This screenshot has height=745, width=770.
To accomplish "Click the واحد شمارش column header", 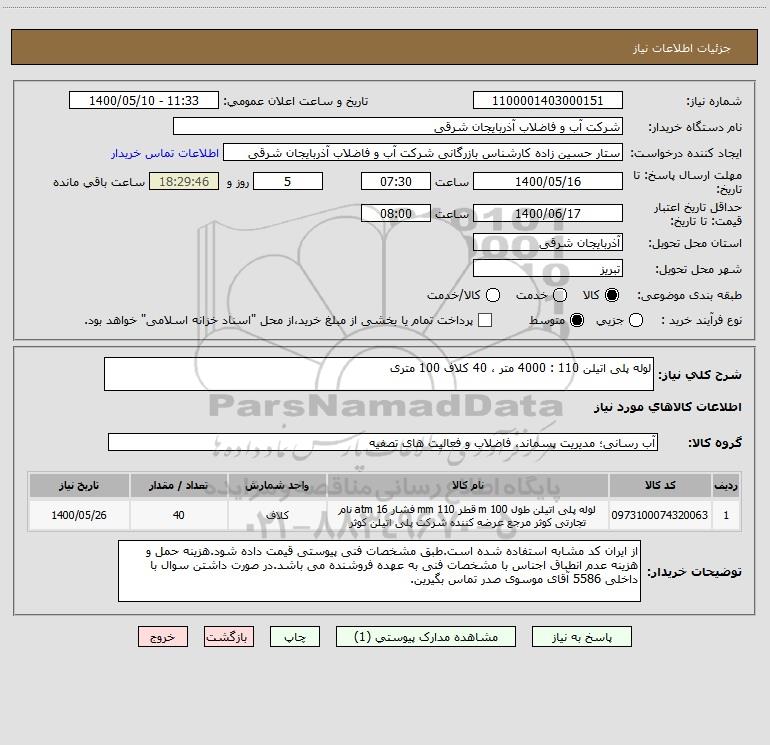I will coord(277,485).
